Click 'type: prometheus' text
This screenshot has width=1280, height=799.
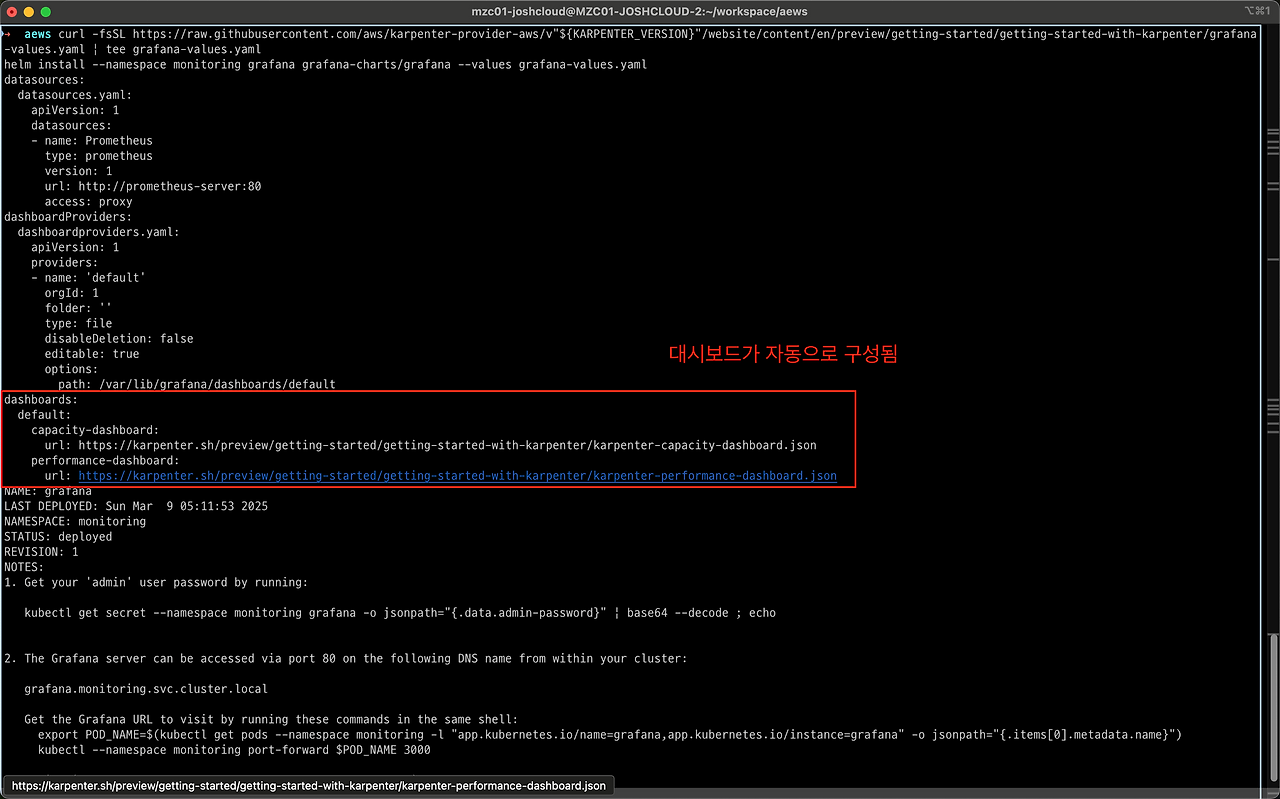pos(98,156)
